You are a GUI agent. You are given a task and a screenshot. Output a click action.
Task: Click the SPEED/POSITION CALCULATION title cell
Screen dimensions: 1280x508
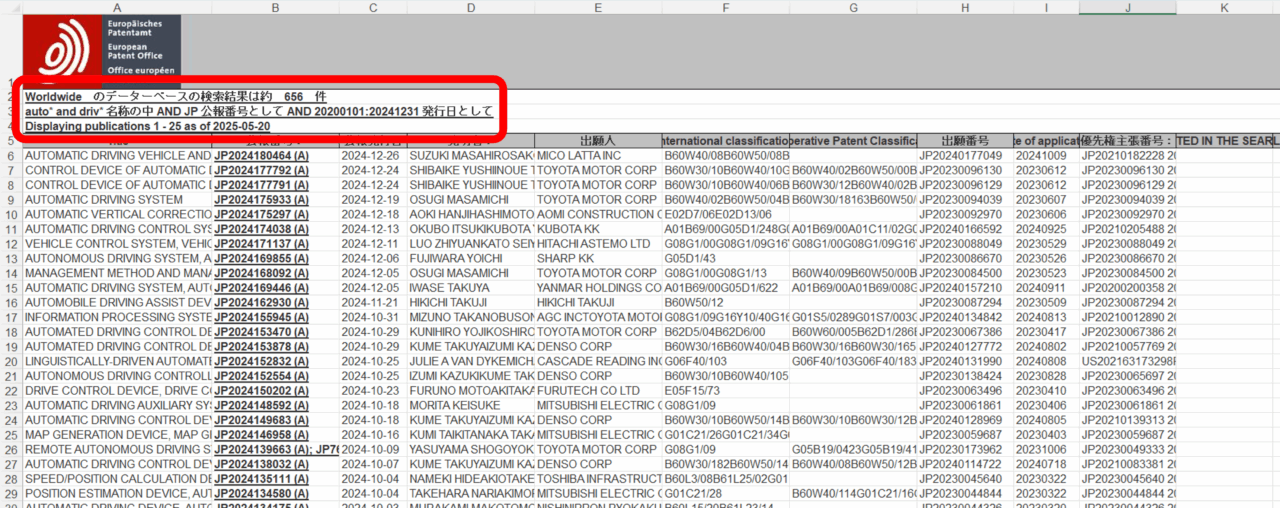pyautogui.click(x=117, y=478)
